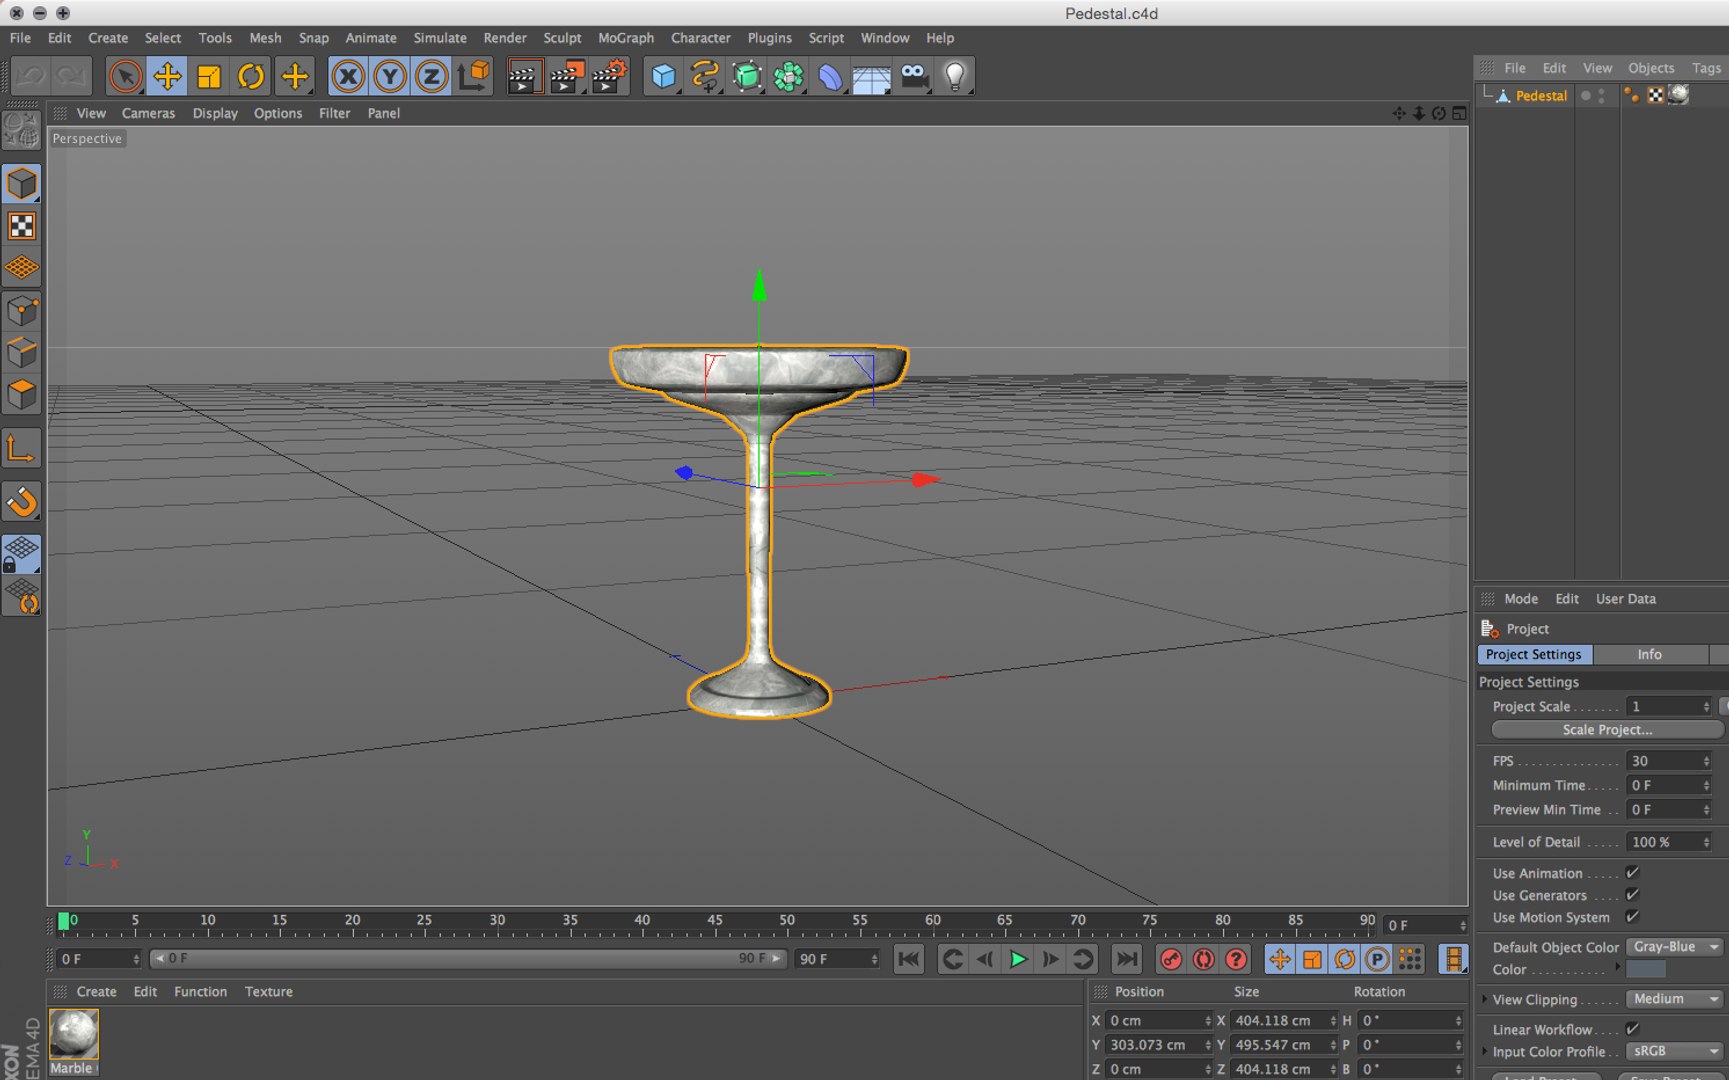Uncheck Use Animation checkbox

pos(1633,872)
